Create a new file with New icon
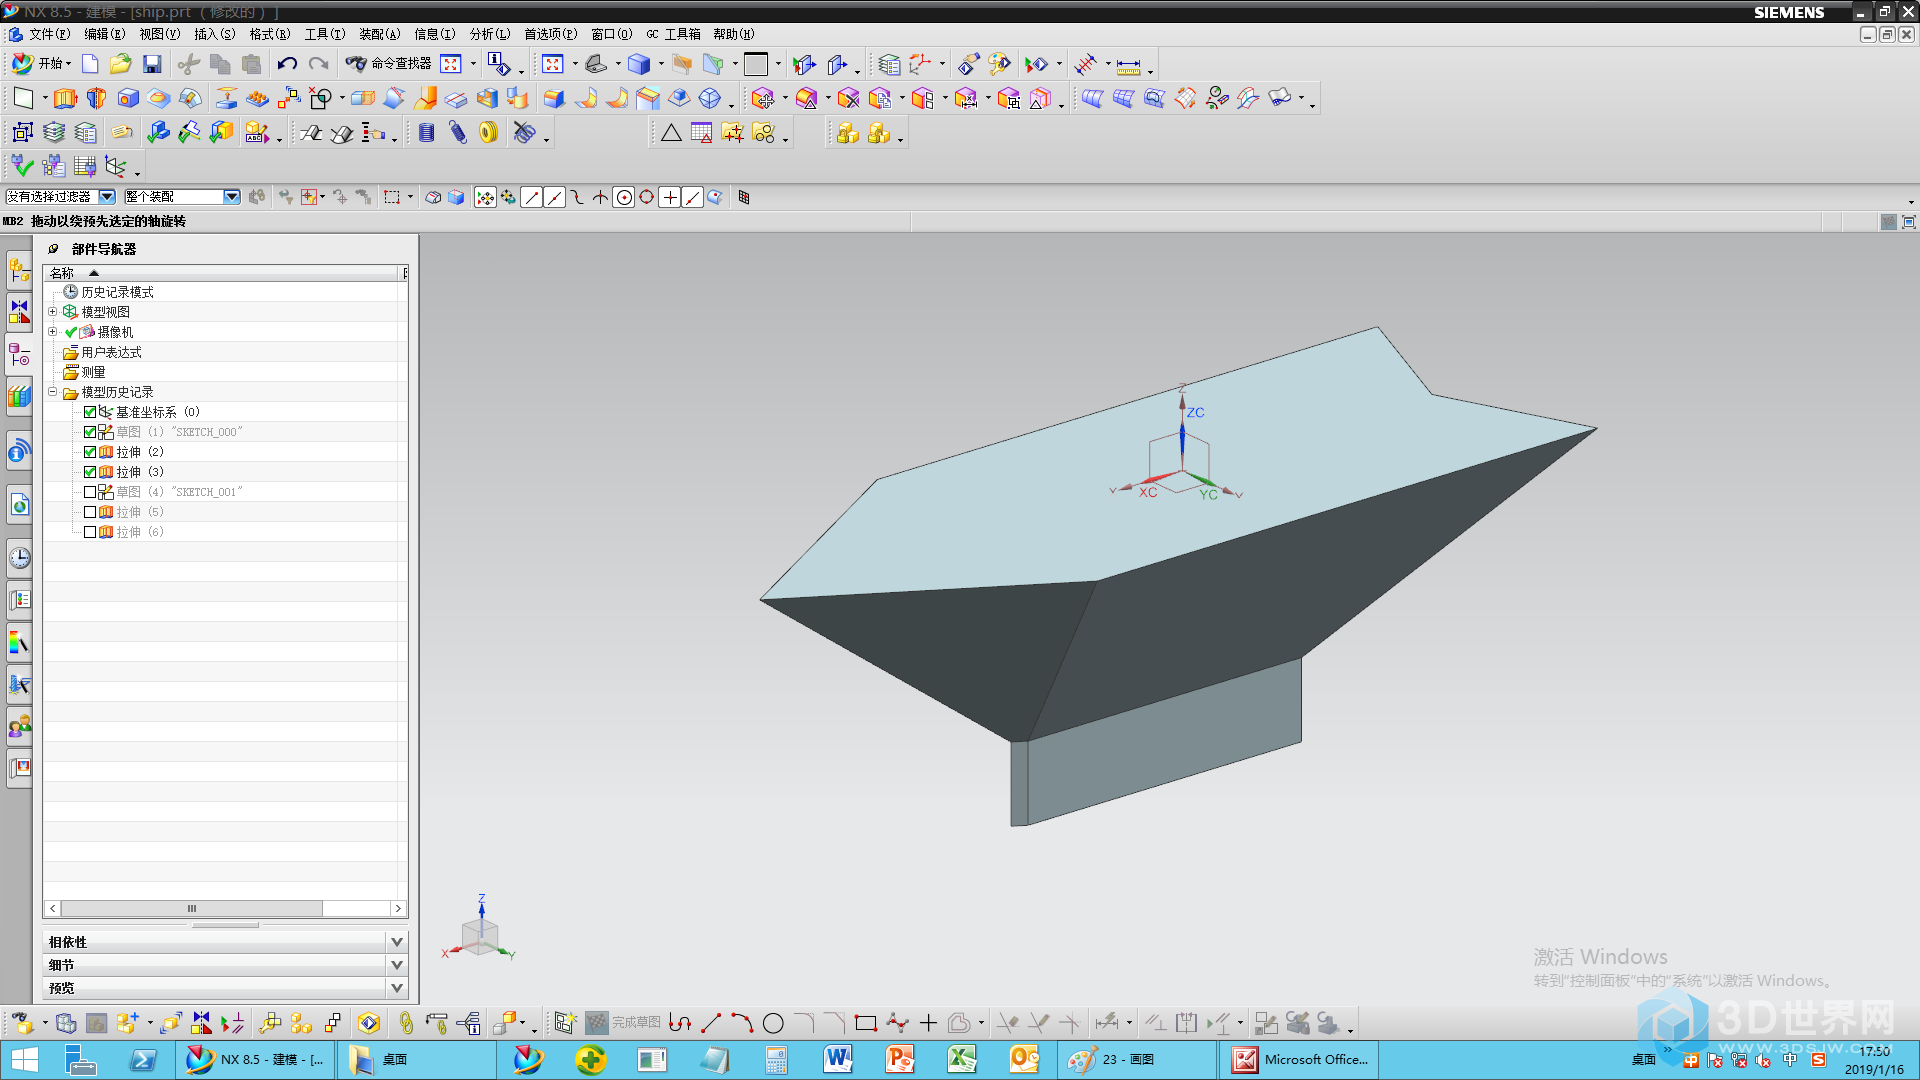 [90, 64]
